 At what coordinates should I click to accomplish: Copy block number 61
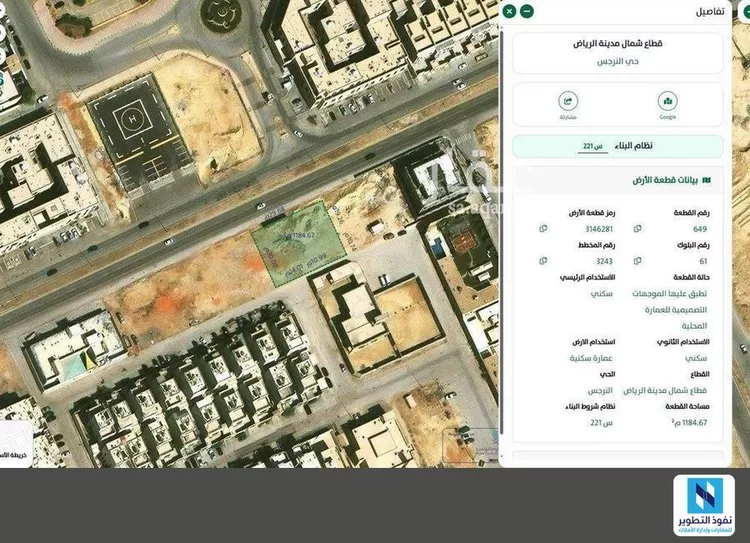pyautogui.click(x=638, y=261)
